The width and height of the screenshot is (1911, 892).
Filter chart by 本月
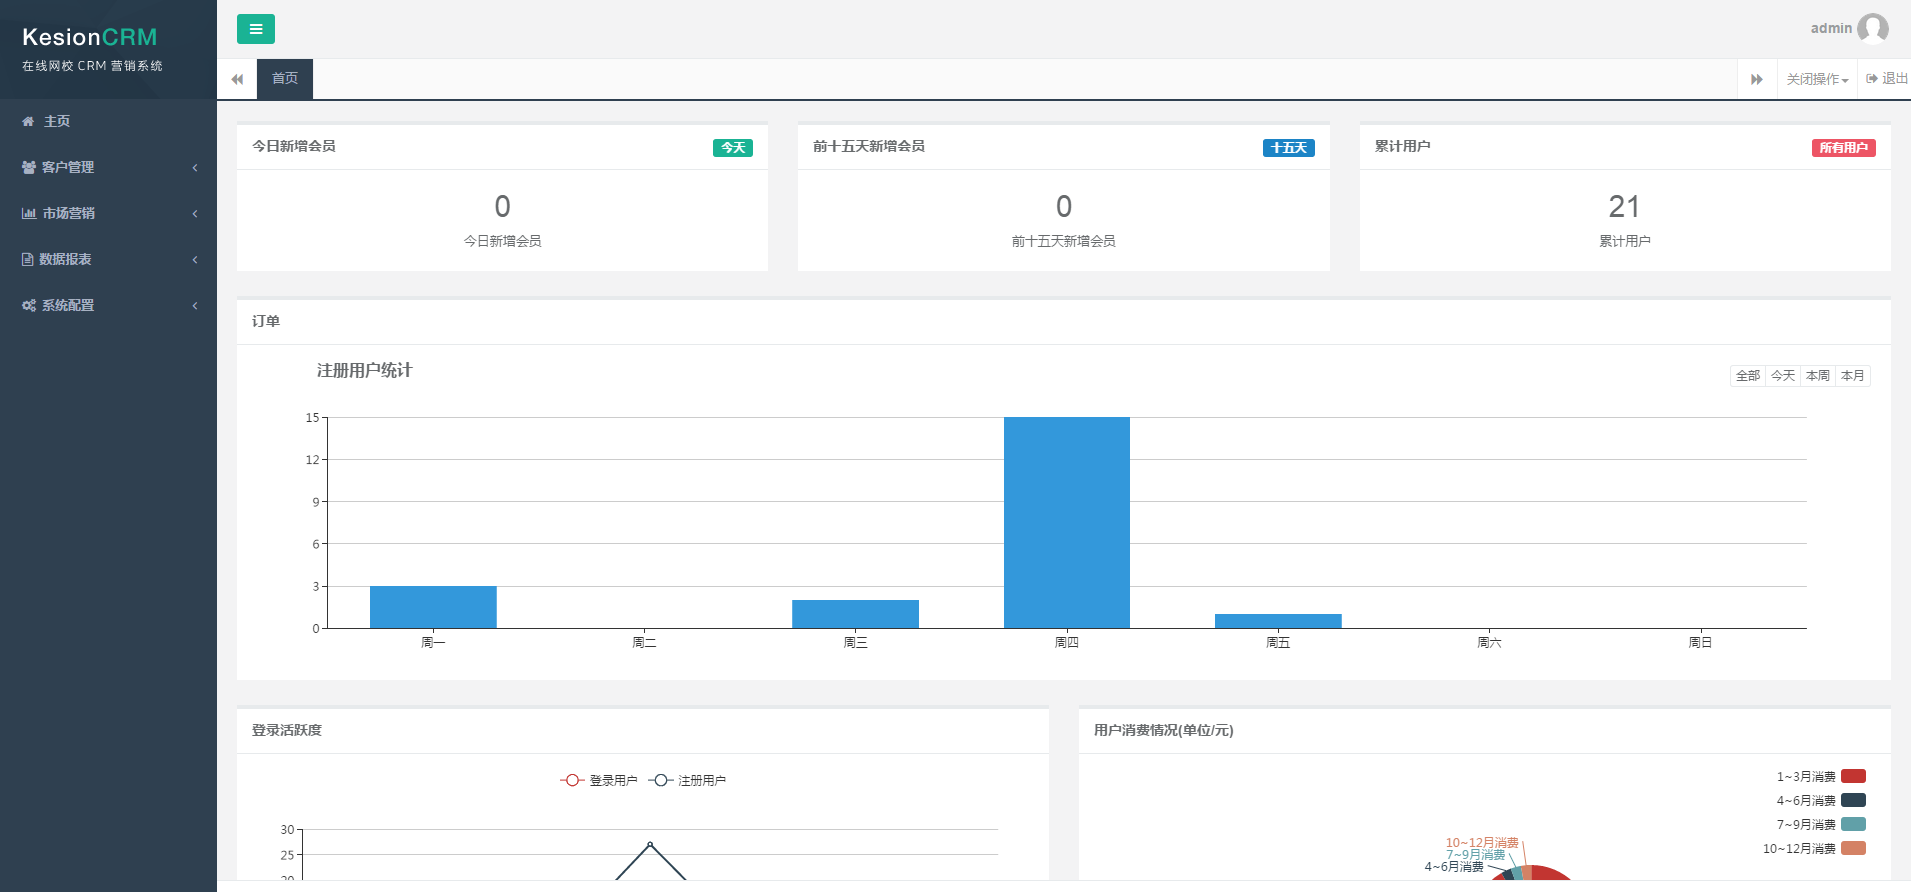[1852, 376]
